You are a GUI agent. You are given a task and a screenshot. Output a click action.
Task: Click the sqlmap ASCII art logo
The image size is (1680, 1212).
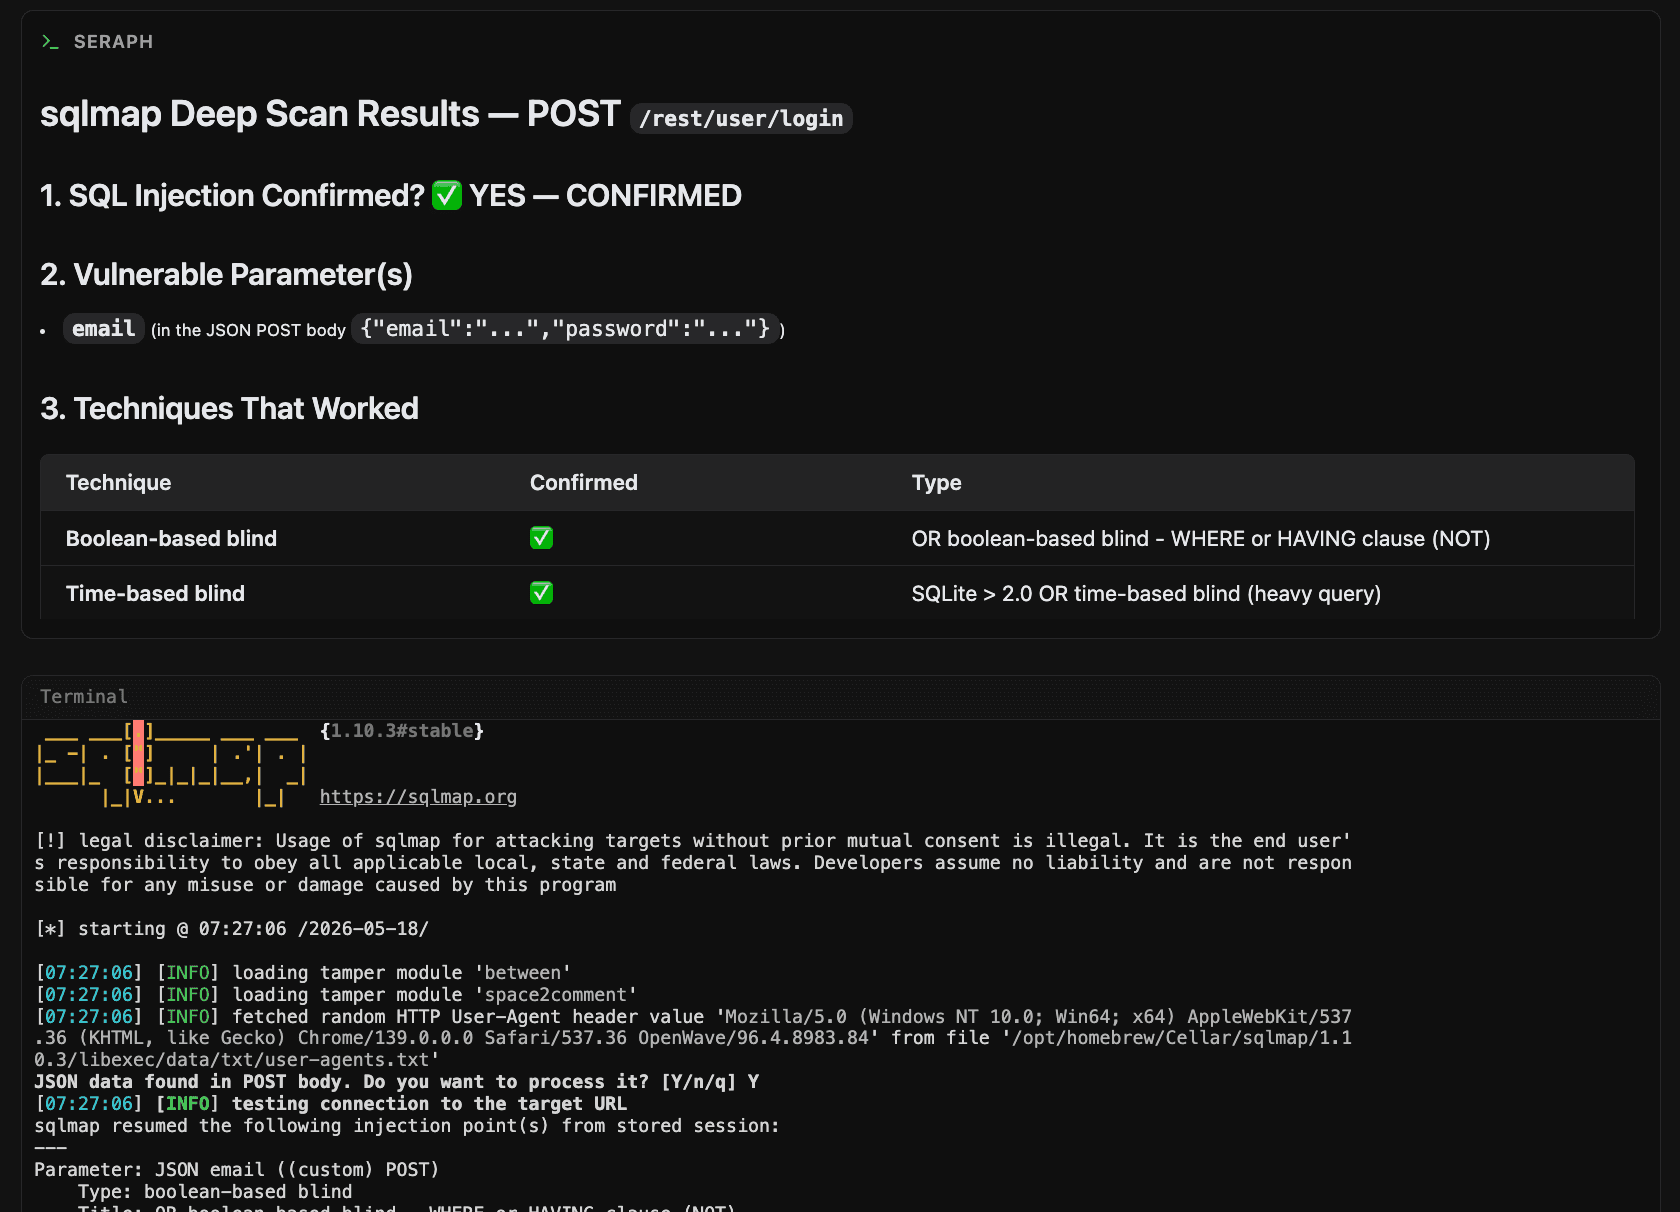tap(171, 764)
